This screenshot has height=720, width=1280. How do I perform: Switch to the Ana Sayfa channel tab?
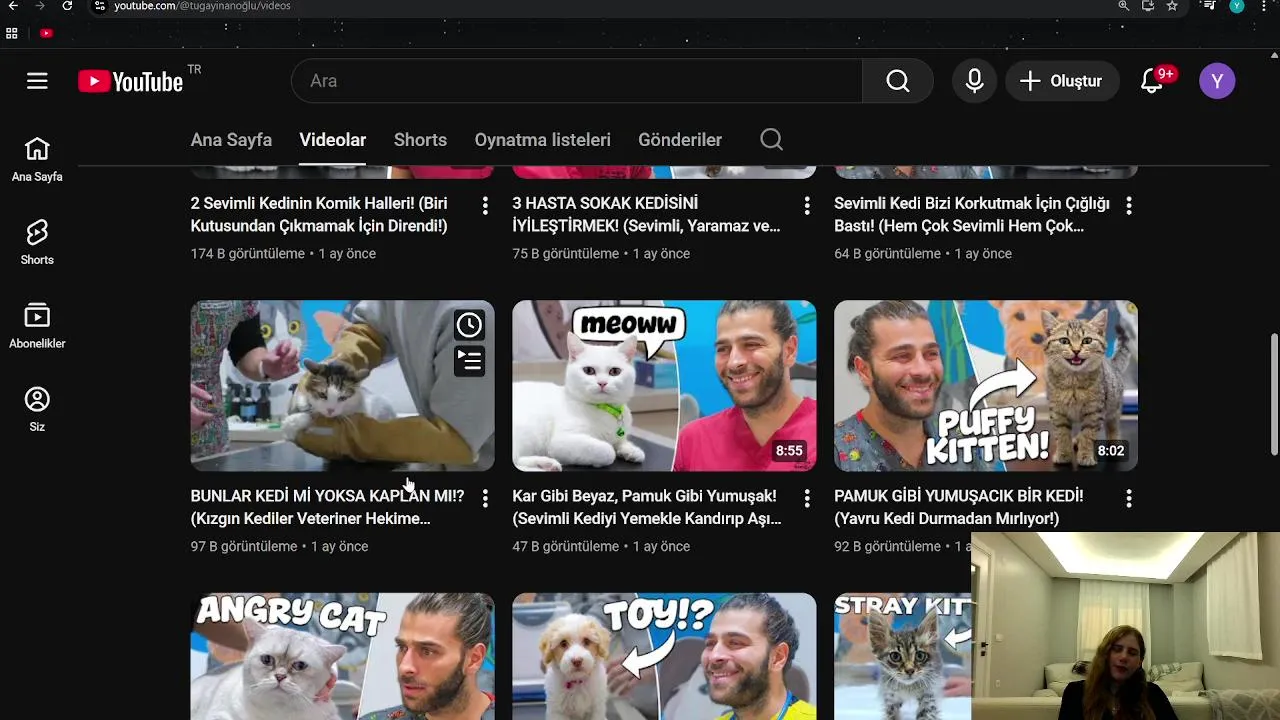pyautogui.click(x=231, y=140)
